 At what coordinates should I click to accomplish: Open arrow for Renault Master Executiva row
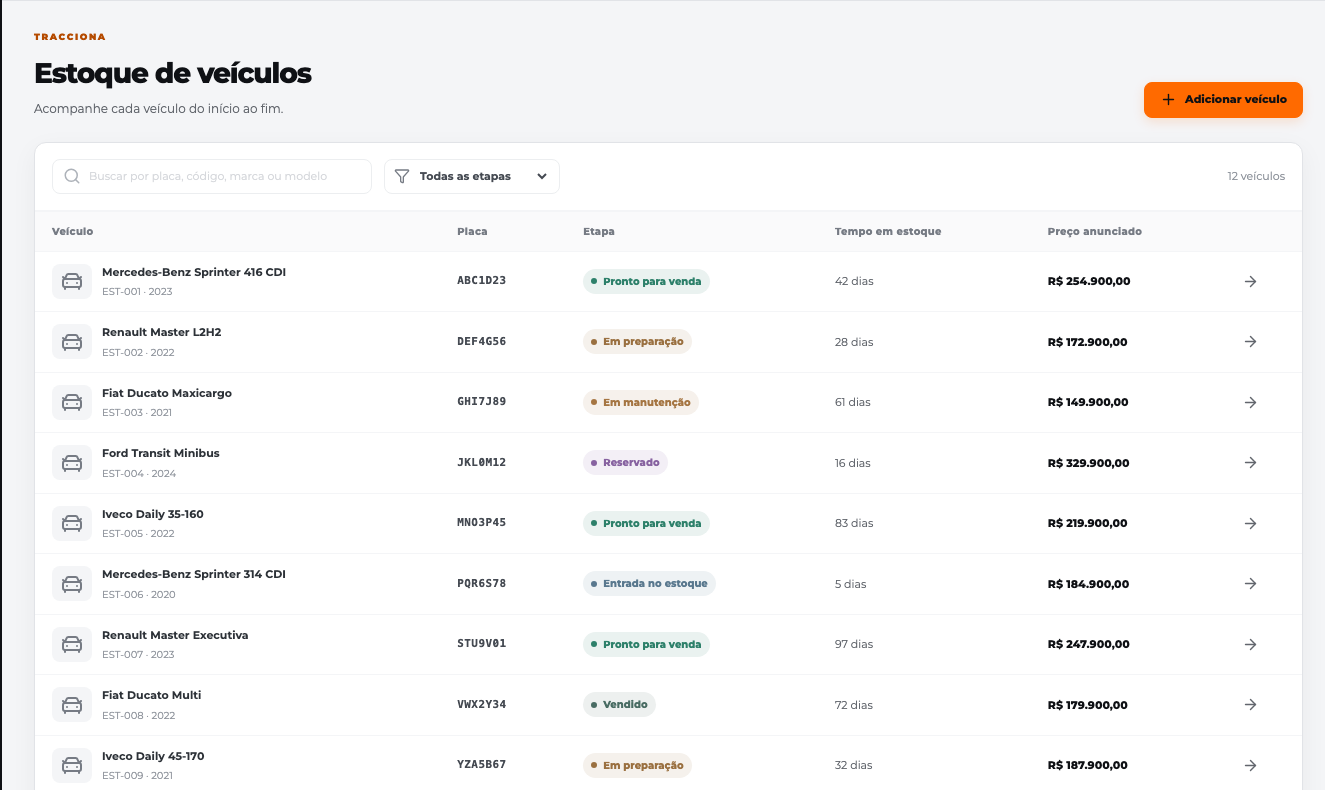1250,644
